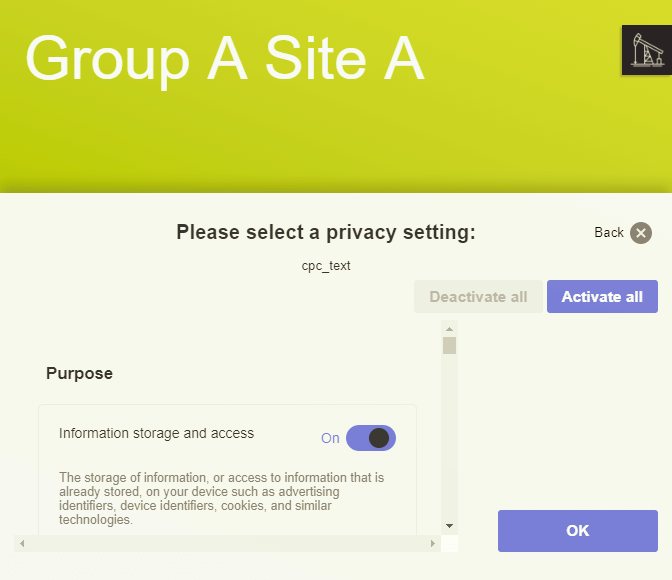Click the Please select a privacy setting heading
Viewport: 672px width, 580px height.
point(326,232)
